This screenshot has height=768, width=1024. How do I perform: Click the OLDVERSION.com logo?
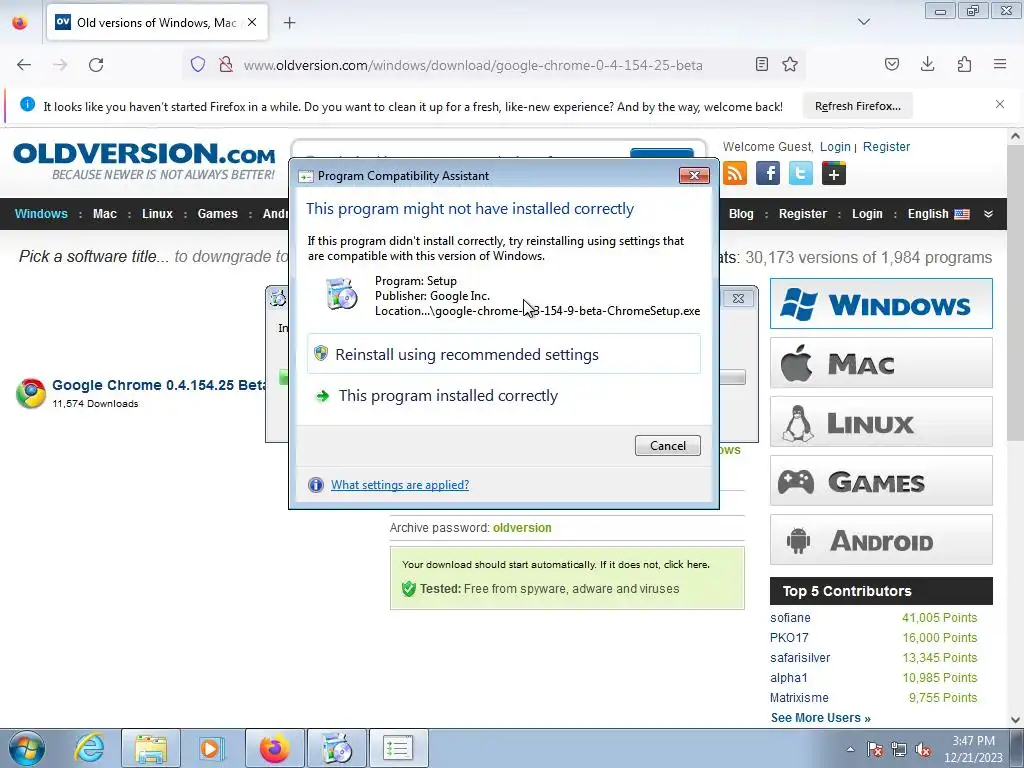(x=144, y=161)
